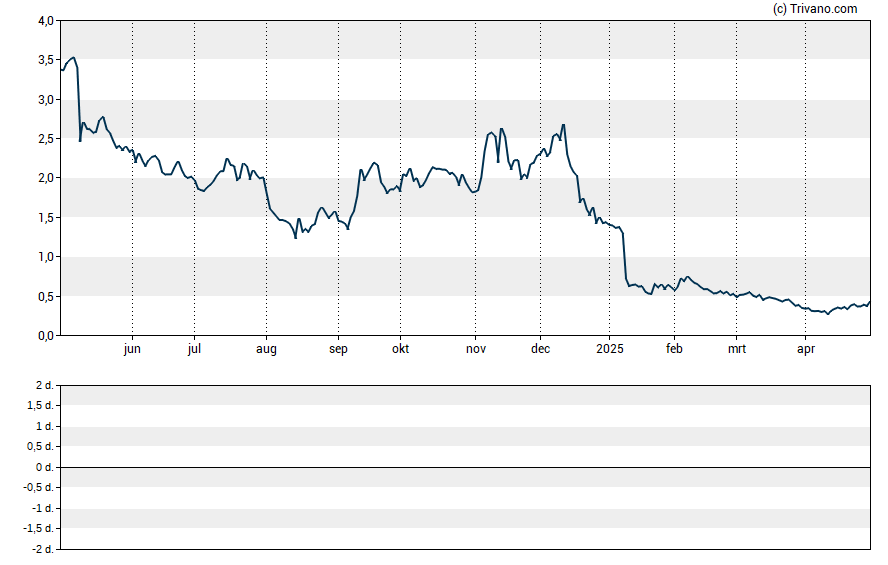The height and width of the screenshot is (565, 888).
Task: Click the '-2 d.' lower axis label
Action: pyautogui.click(x=42, y=549)
